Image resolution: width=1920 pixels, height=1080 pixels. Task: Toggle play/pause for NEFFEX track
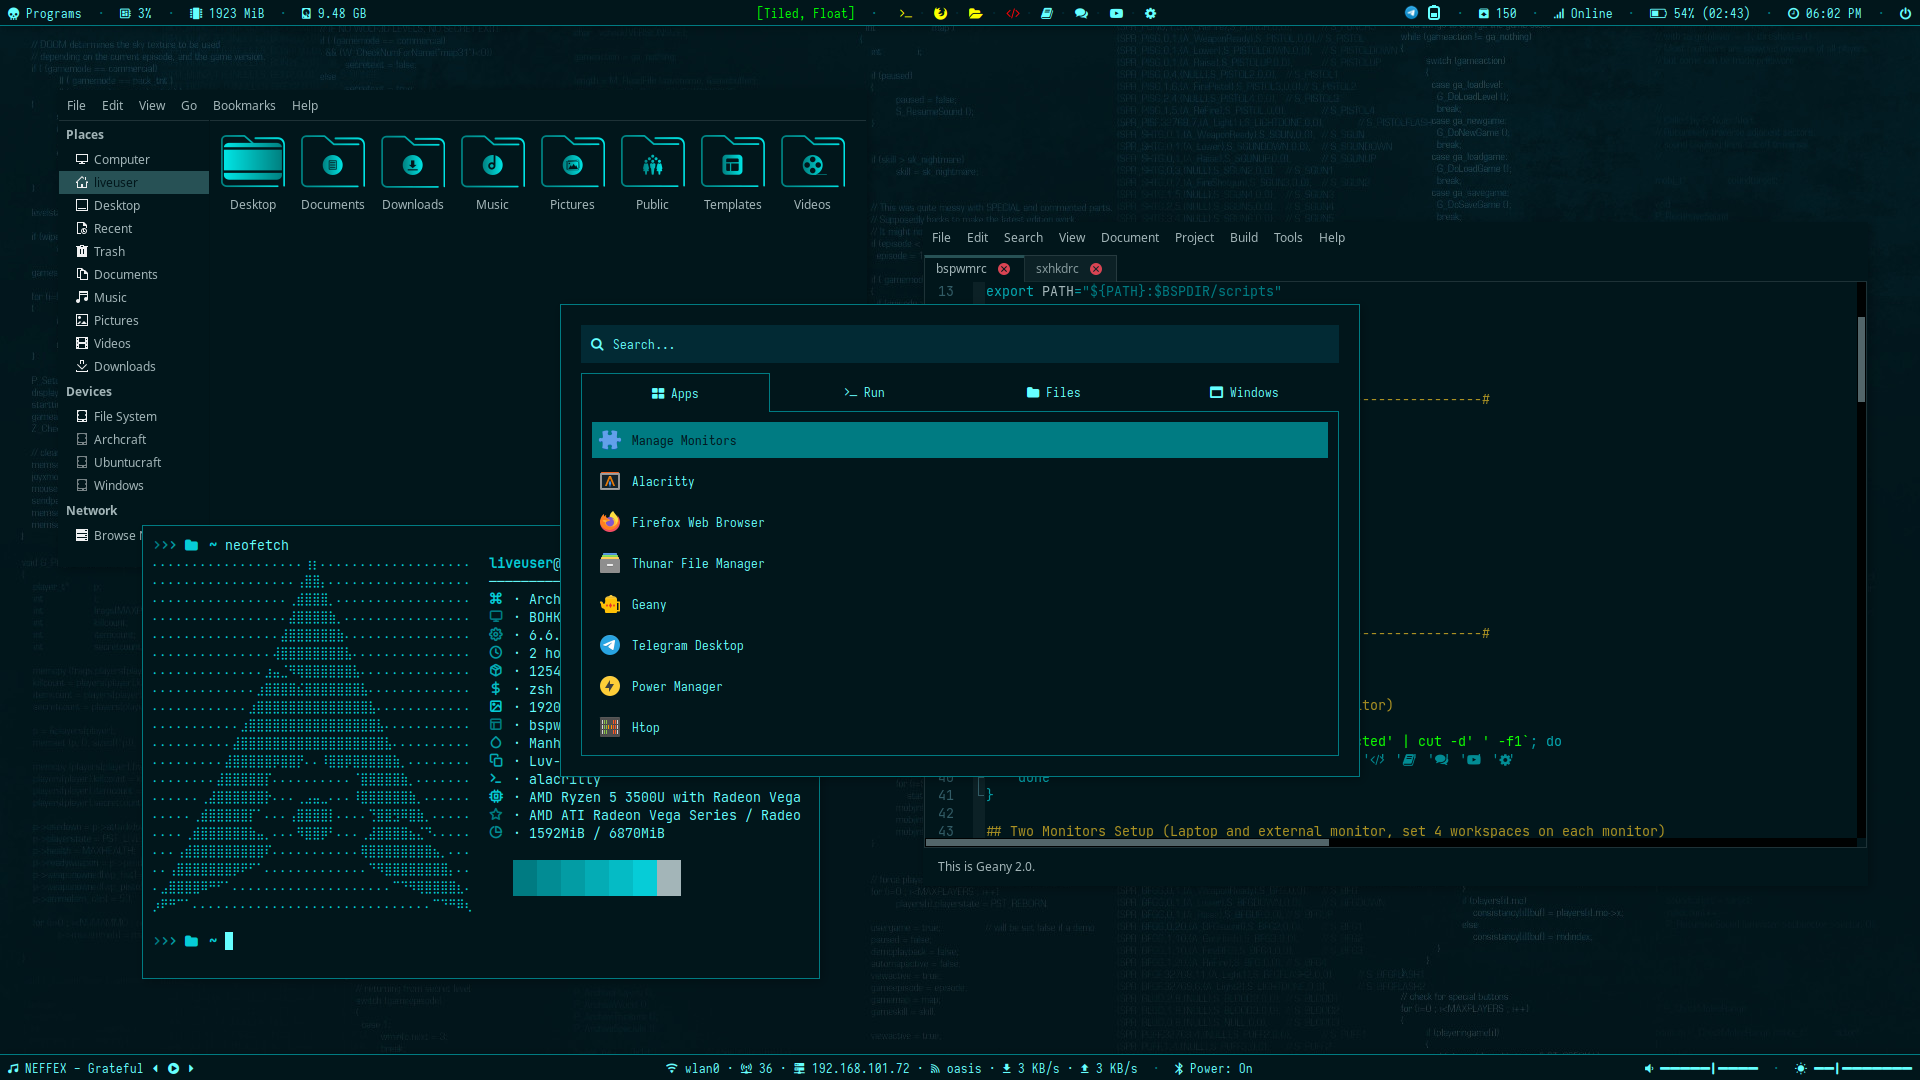173,1068
